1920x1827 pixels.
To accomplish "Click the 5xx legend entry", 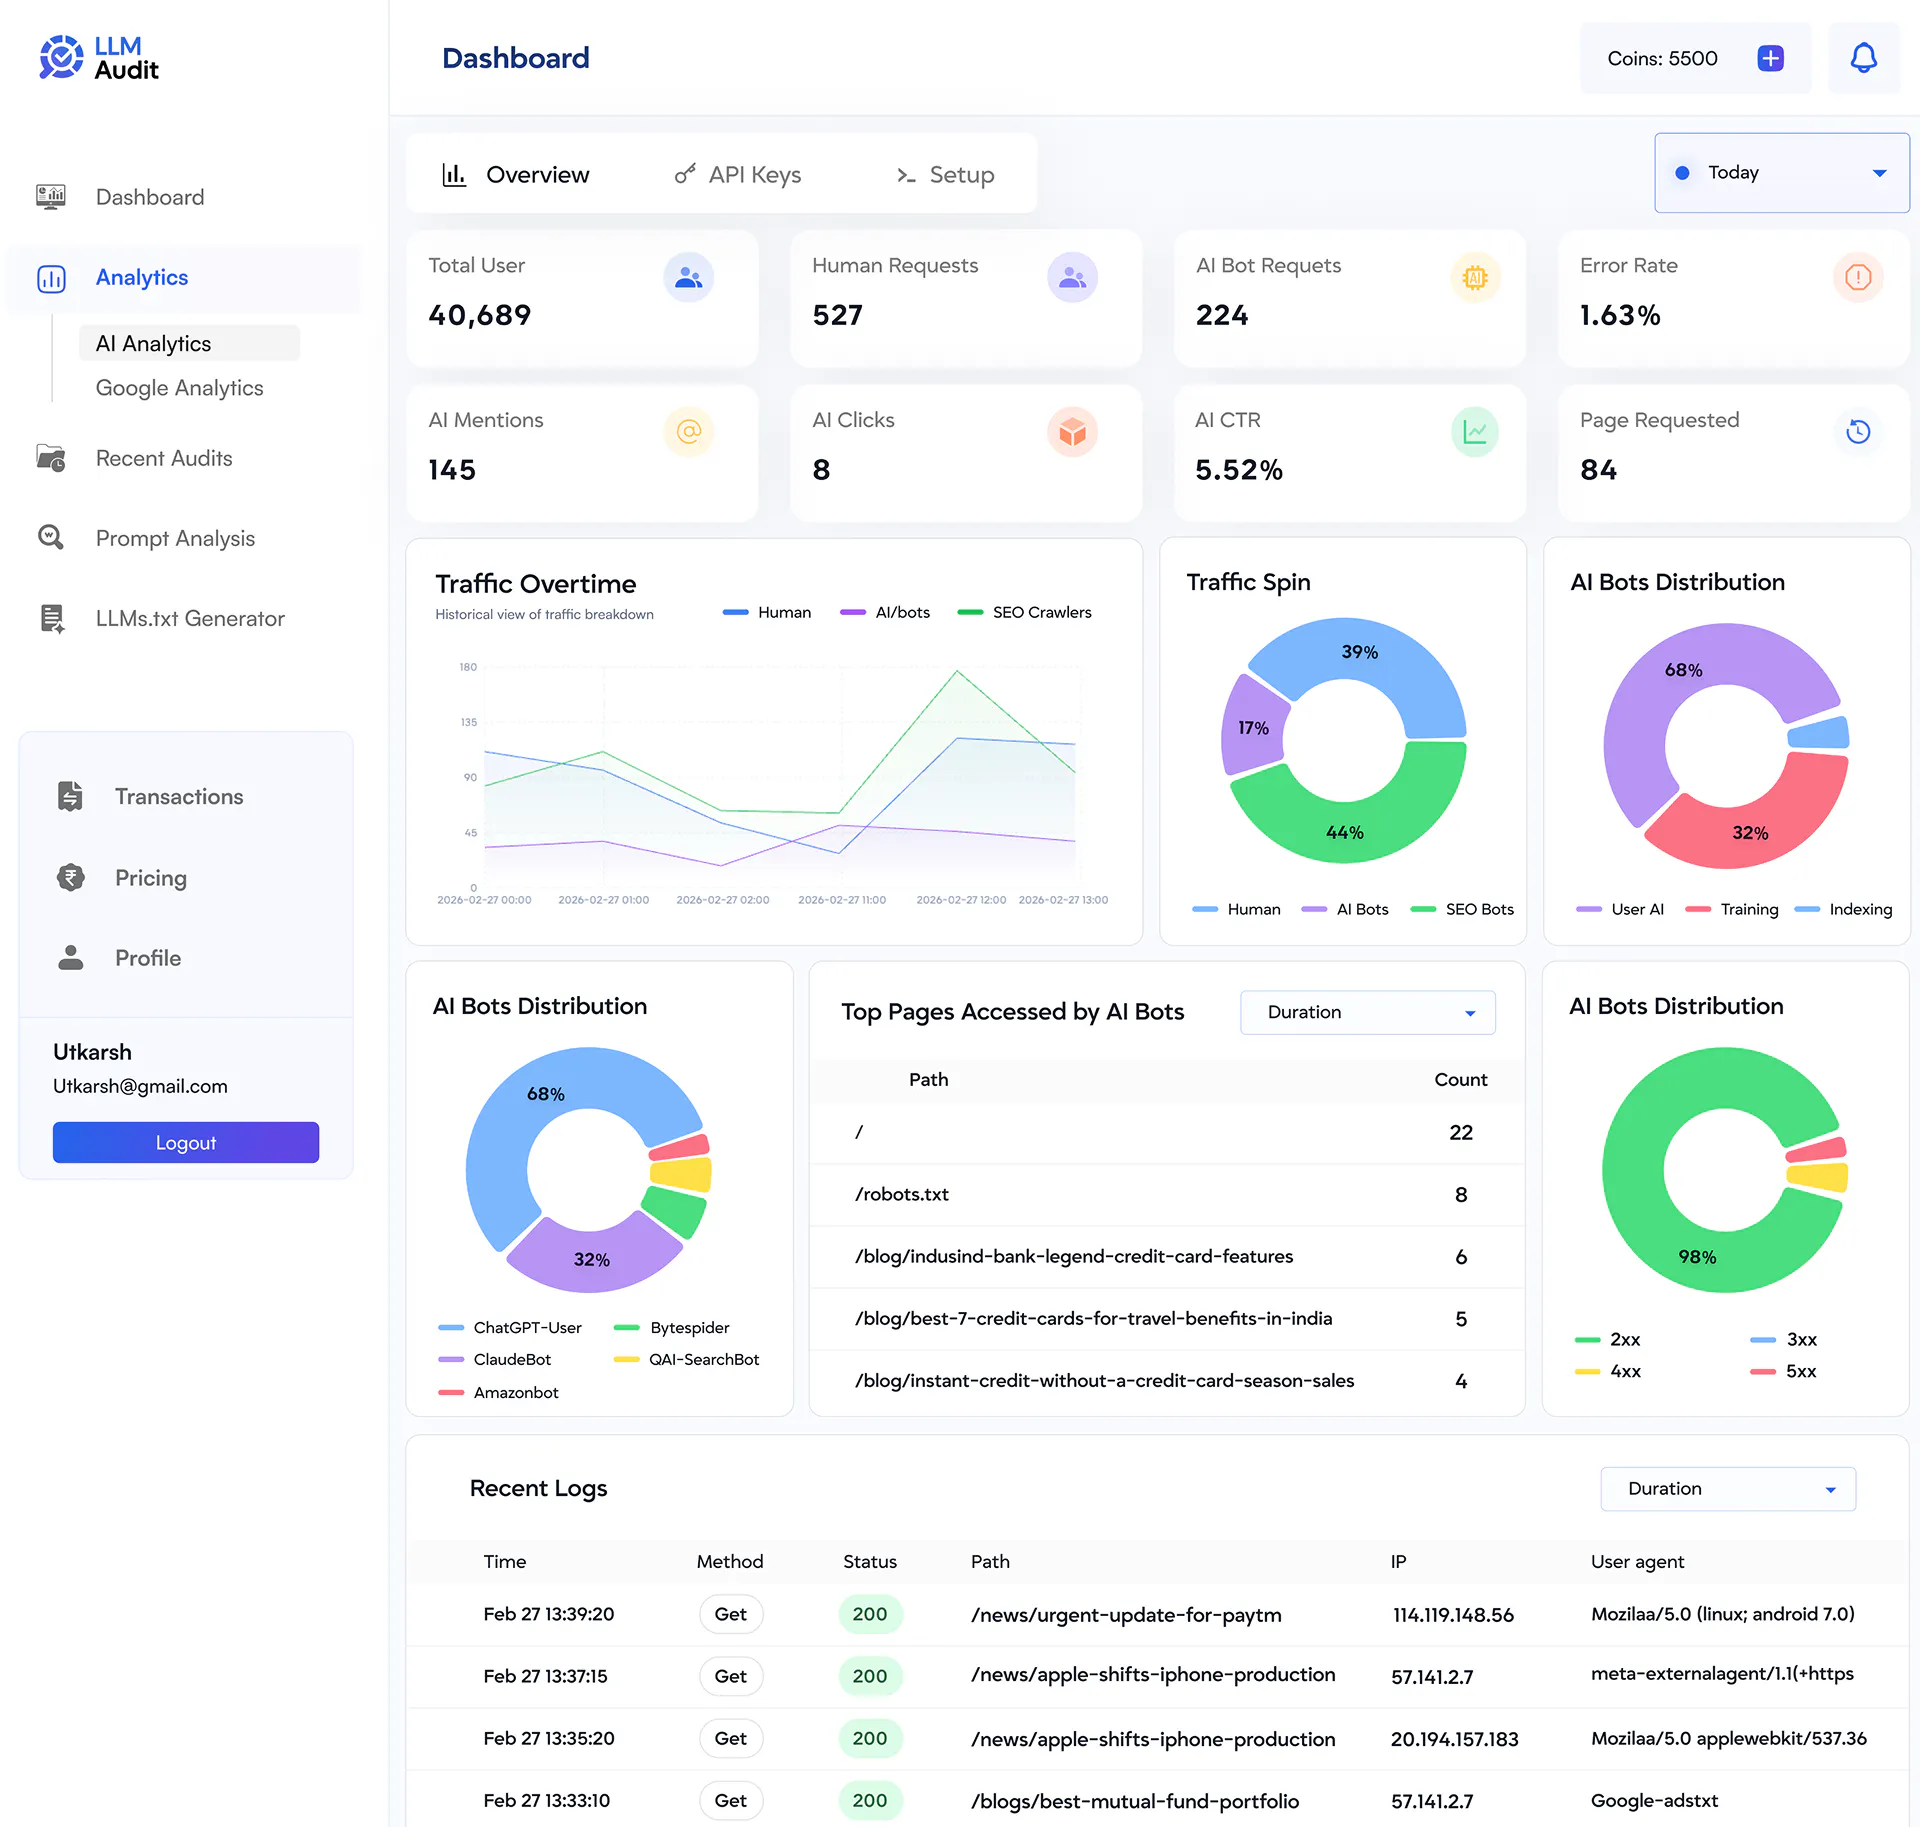I will (1784, 1371).
